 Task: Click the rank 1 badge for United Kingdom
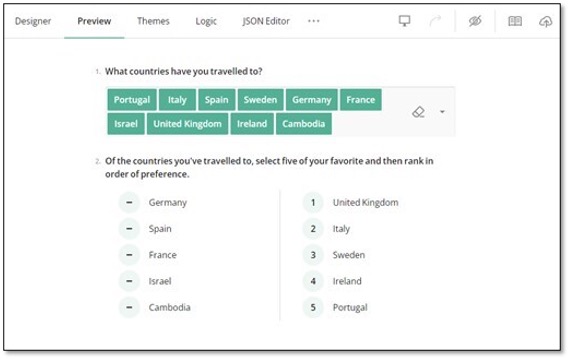coord(313,203)
